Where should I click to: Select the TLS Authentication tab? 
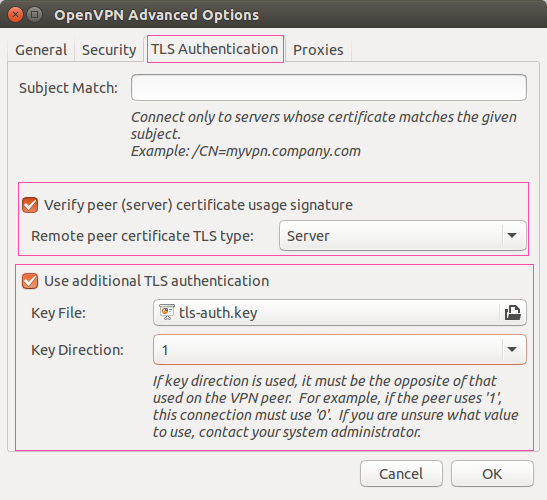[x=215, y=49]
